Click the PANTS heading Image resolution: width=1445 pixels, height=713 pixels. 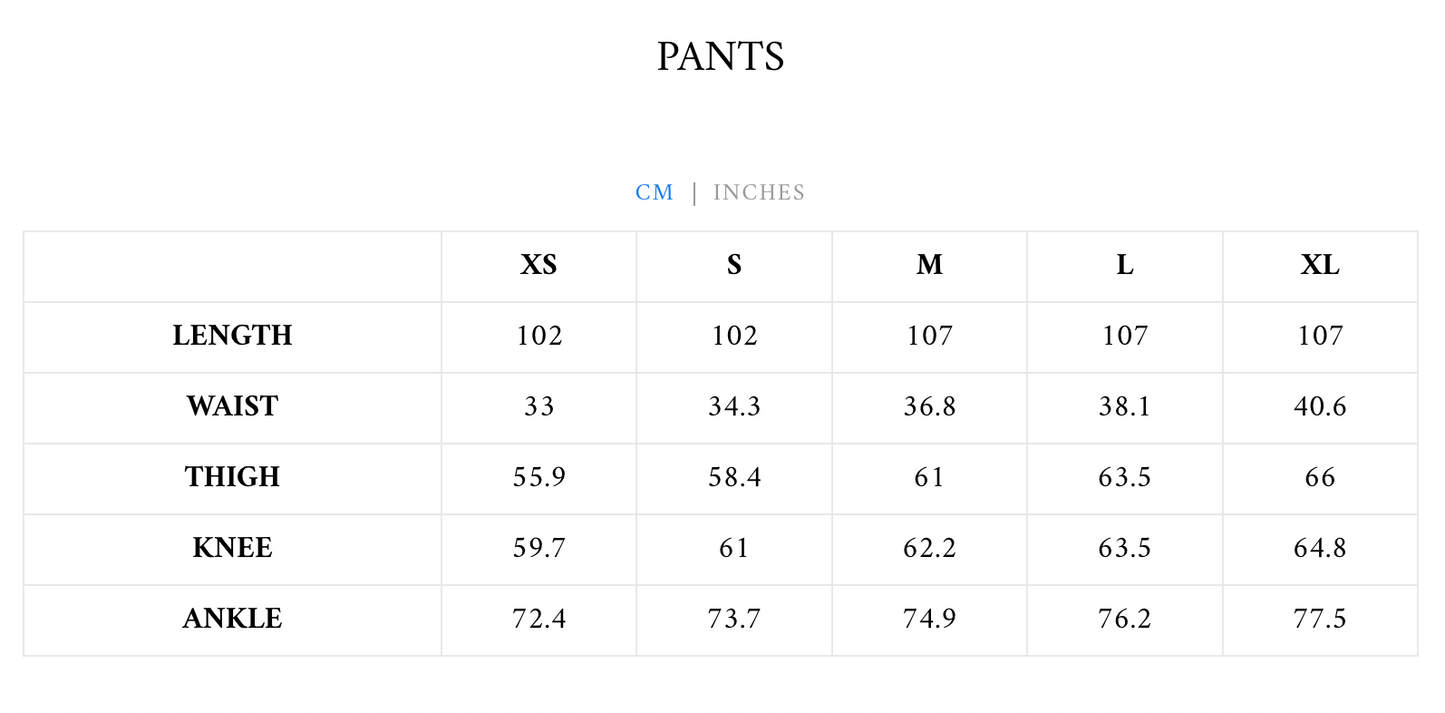pos(721,56)
